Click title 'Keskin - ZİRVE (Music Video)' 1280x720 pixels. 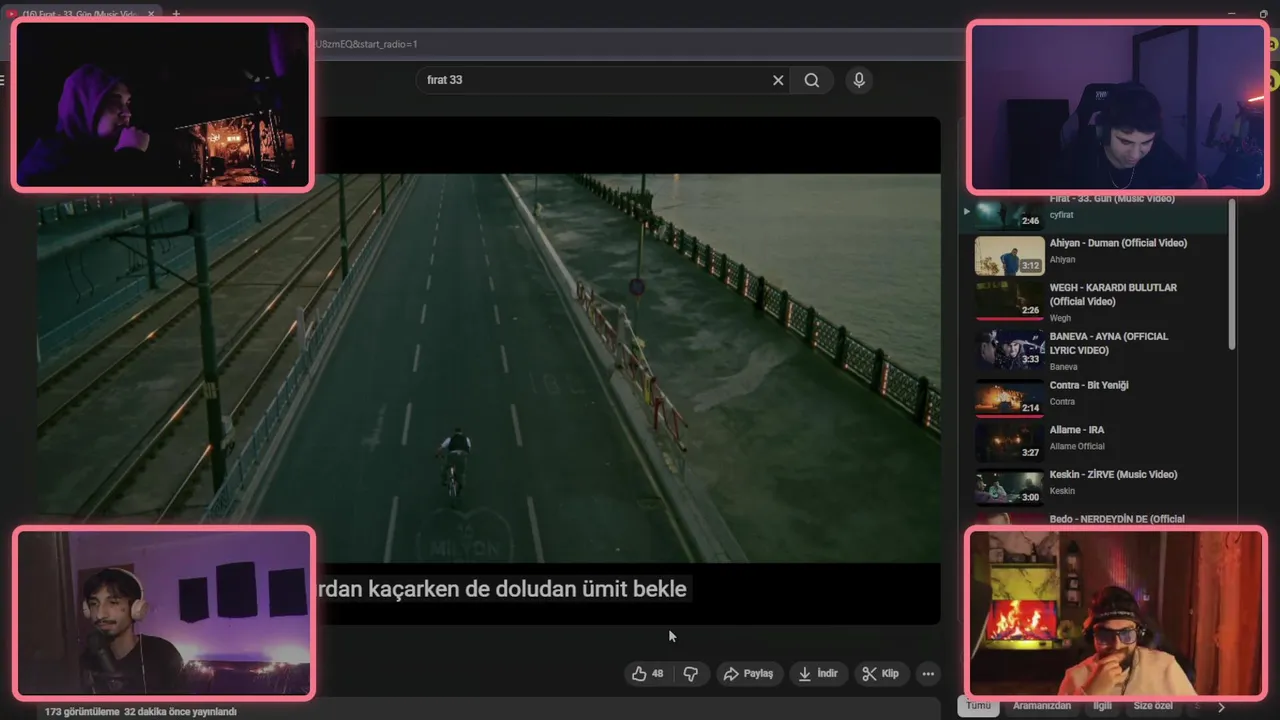[x=1113, y=474]
